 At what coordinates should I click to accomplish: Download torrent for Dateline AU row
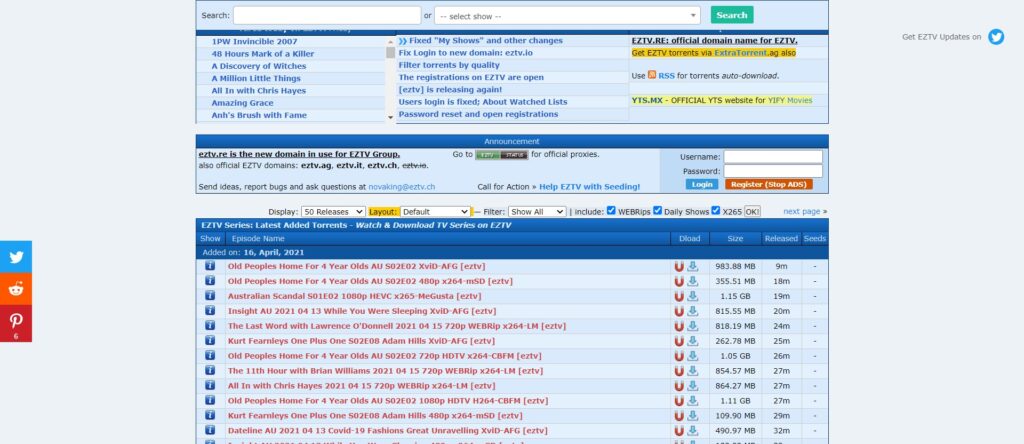pos(693,431)
